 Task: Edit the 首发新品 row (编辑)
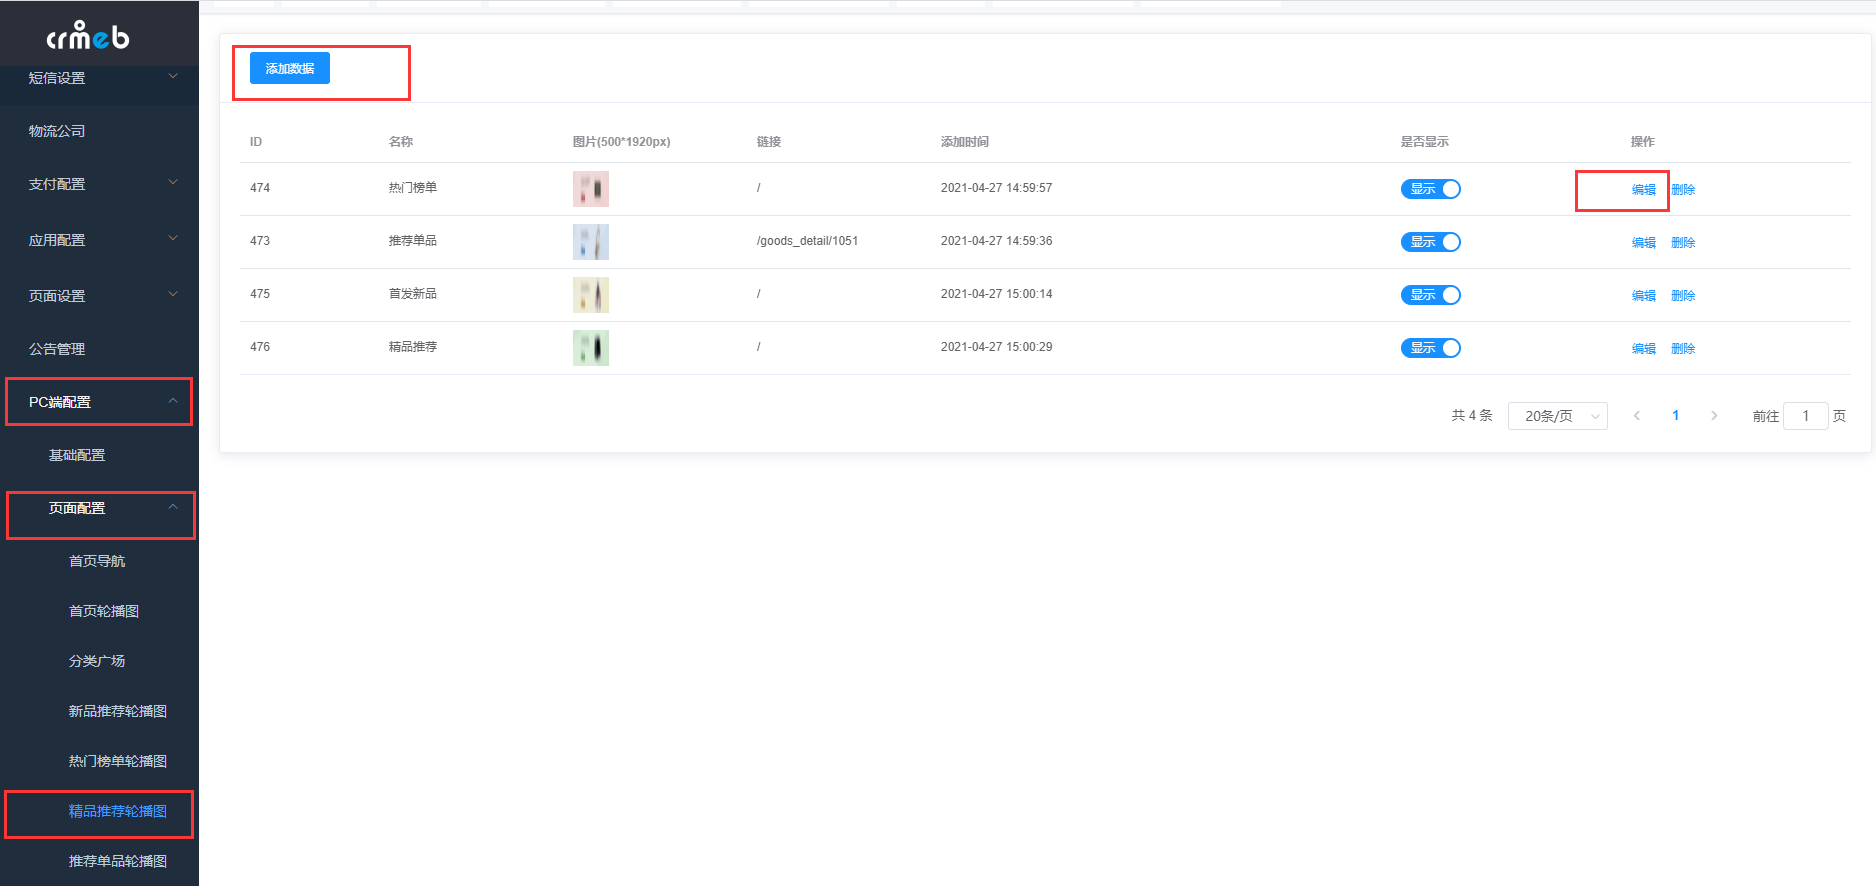1644,295
